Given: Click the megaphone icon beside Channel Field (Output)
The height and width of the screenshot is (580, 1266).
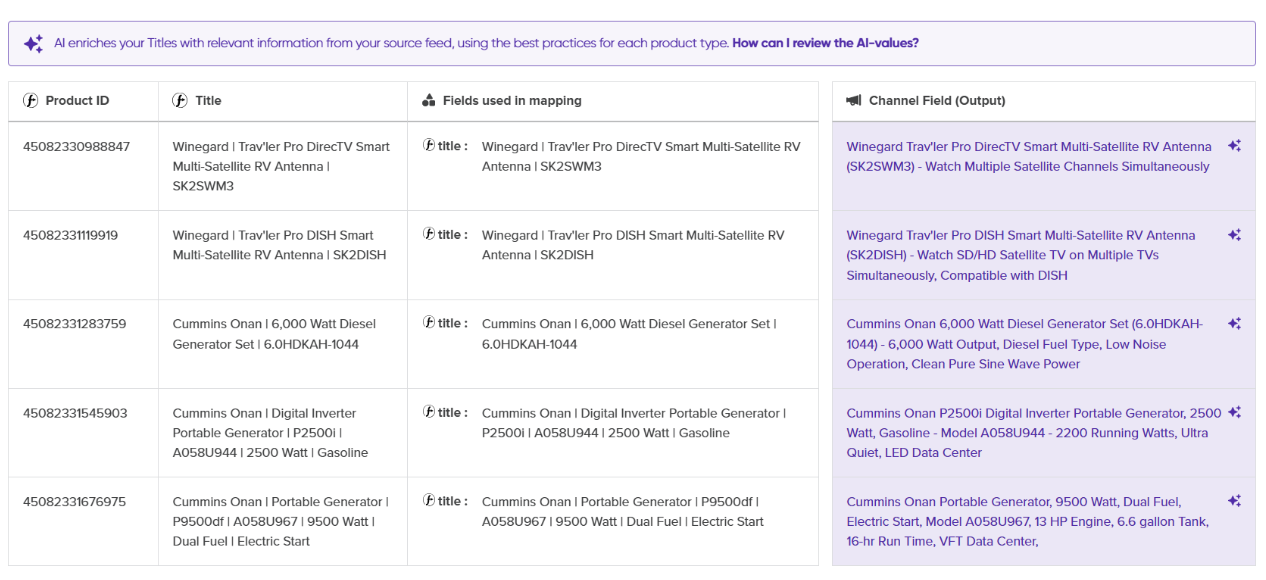Looking at the screenshot, I should [x=854, y=101].
